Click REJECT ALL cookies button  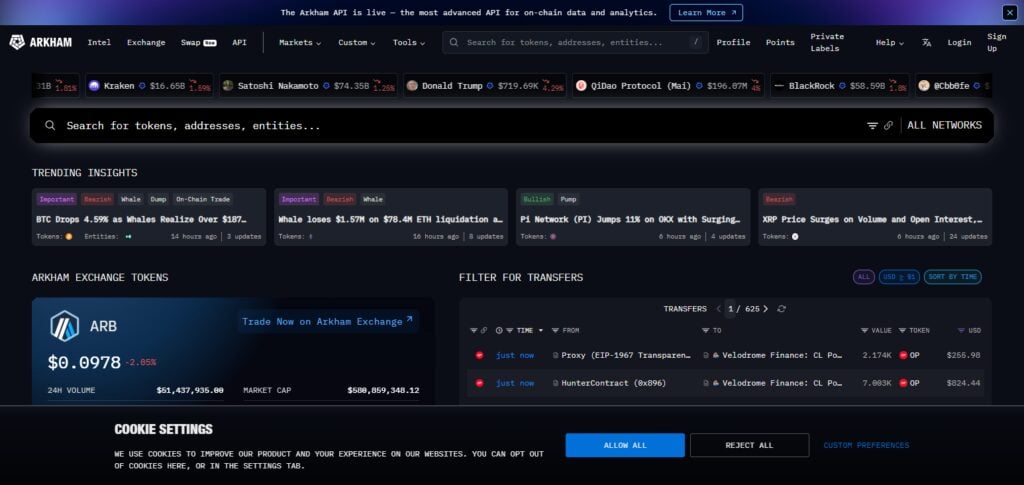click(749, 445)
